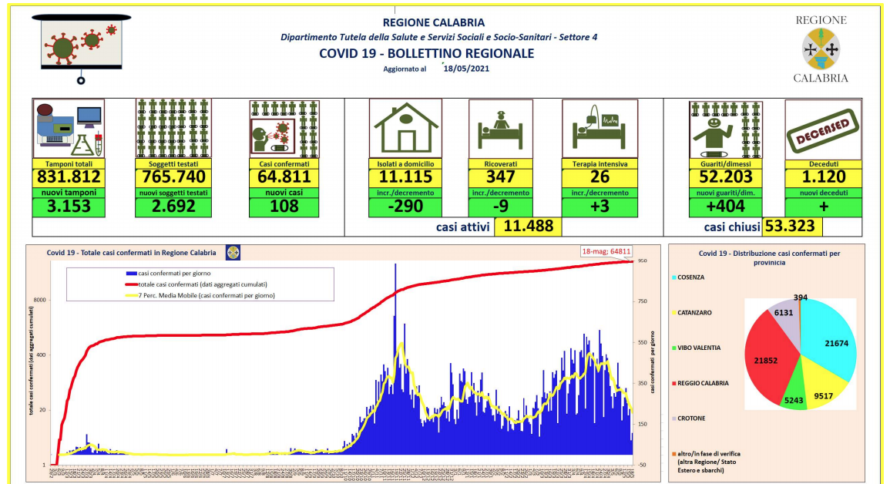This screenshot has height=484, width=890.
Task: Click the Casi confermati infection icon
Action: click(283, 128)
